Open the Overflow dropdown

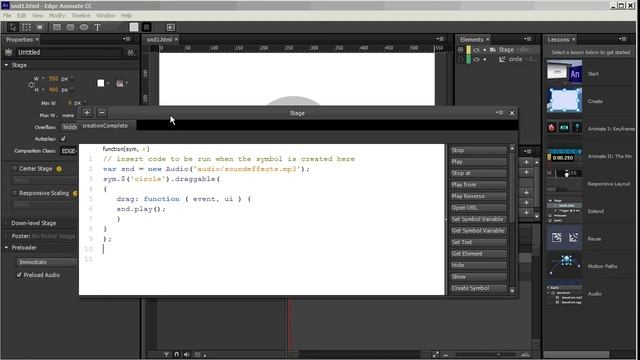[x=69, y=127]
